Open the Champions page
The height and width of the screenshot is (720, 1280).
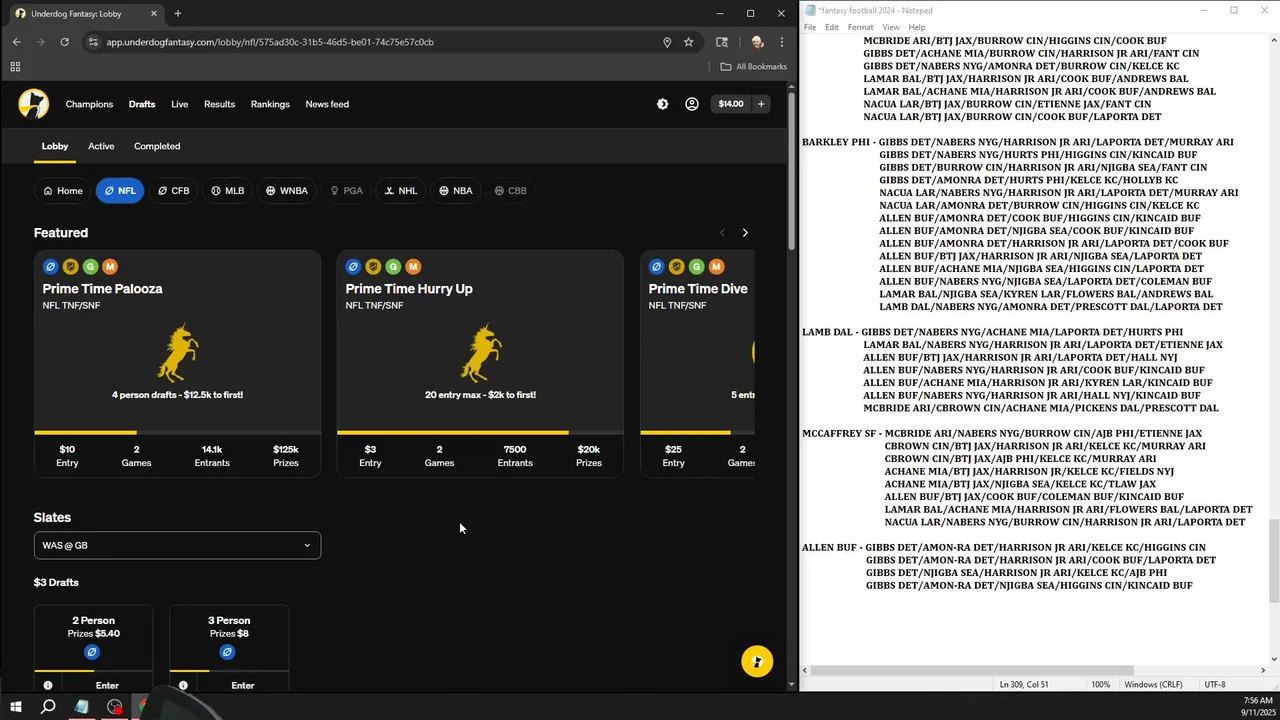89,104
